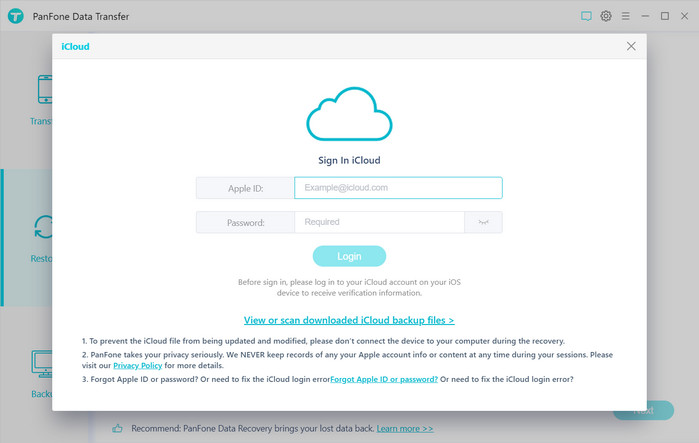Click the PanFone logo icon in title bar
Image resolution: width=699 pixels, height=443 pixels.
(16, 16)
